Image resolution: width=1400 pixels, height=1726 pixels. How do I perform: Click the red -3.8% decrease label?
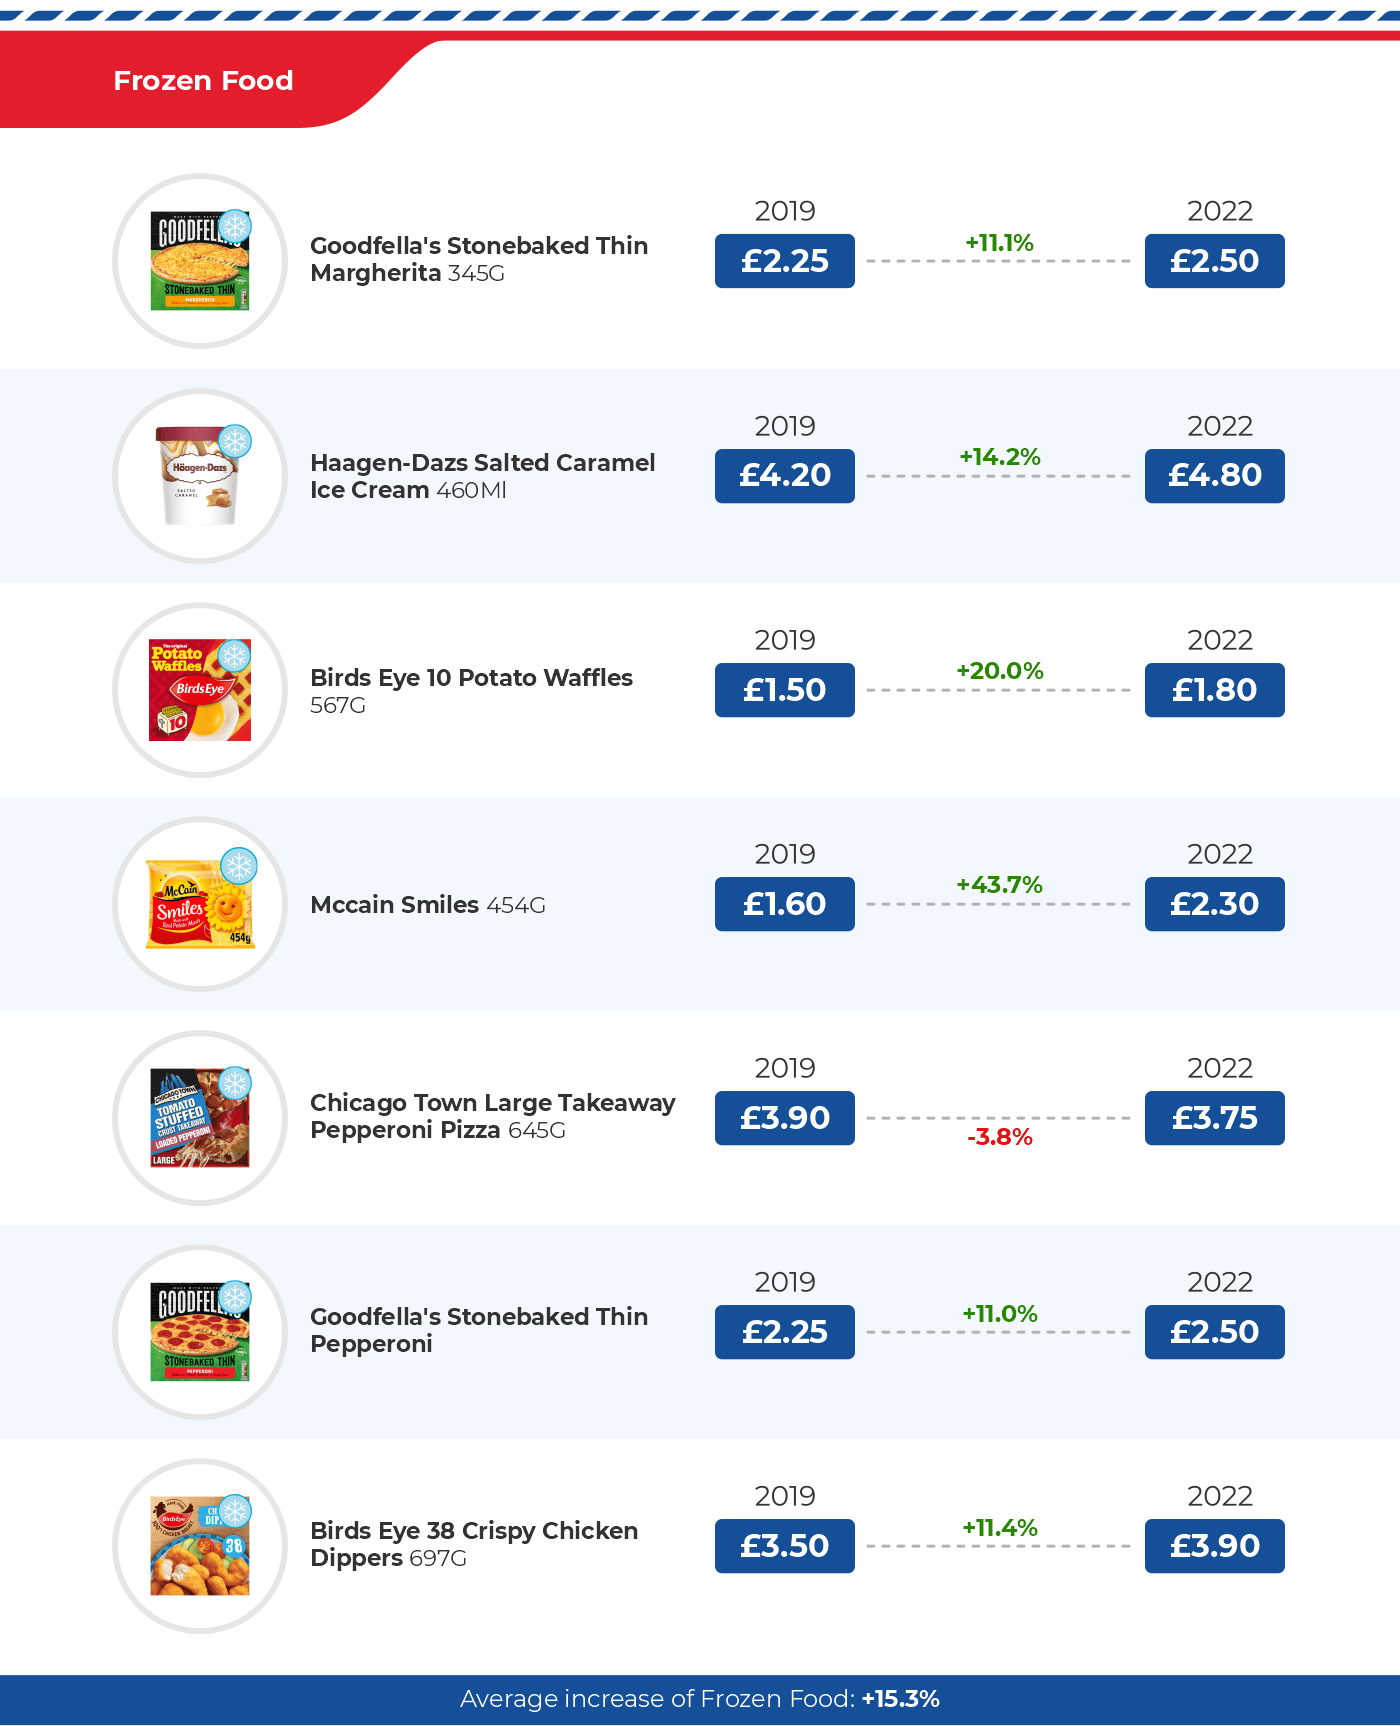[999, 1137]
